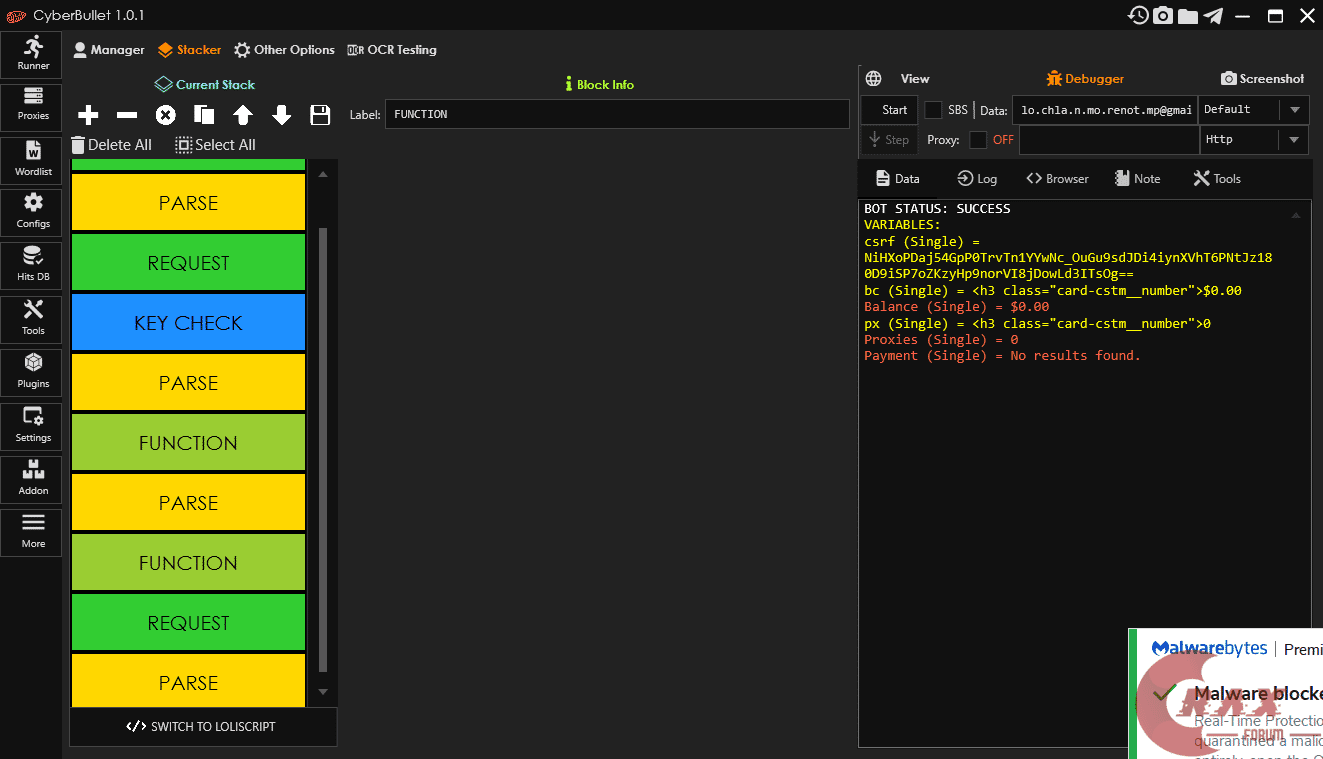Save the config using the floppy disk icon

tap(320, 115)
